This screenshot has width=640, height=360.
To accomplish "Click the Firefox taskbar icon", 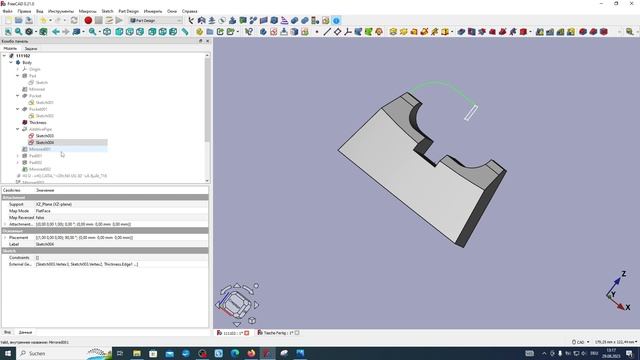I will 251,353.
